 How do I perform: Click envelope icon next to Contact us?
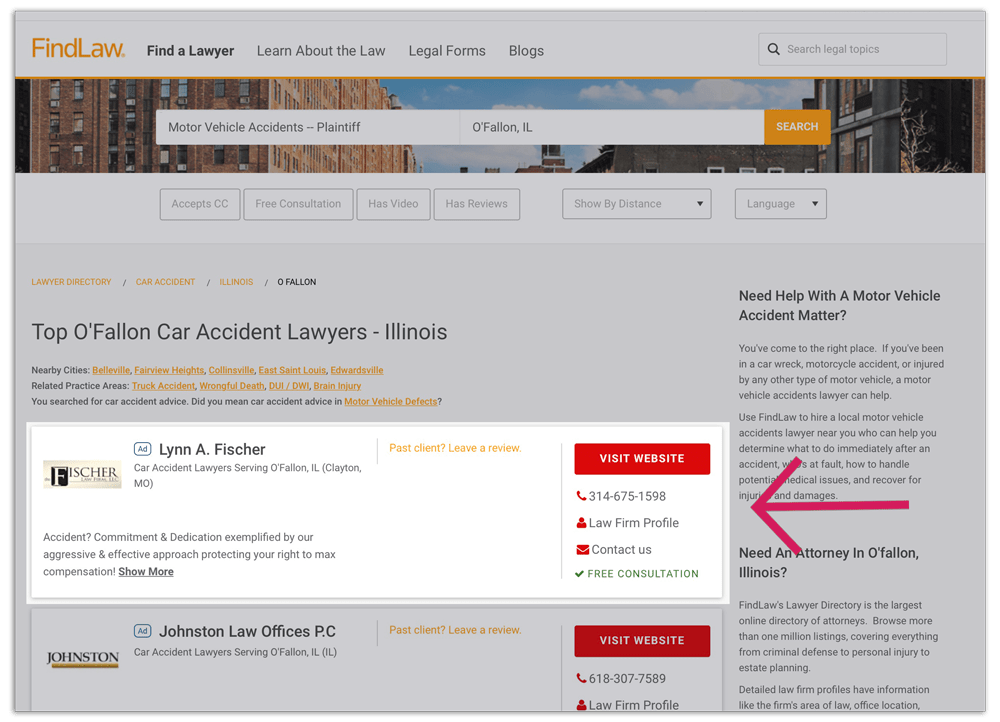(582, 549)
